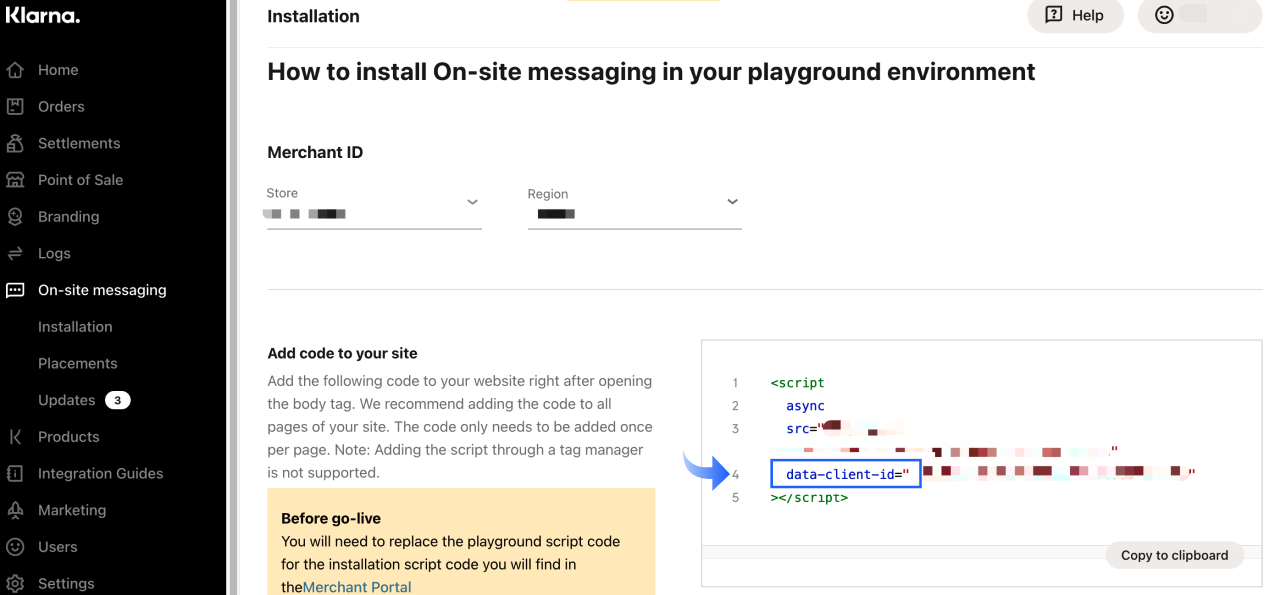Click the Settings gear icon
1275x595 pixels.
[15, 583]
